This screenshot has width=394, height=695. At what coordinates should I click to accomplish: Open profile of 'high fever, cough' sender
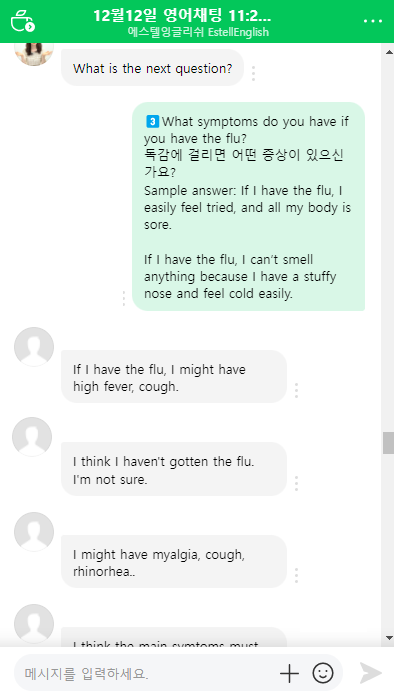34,347
